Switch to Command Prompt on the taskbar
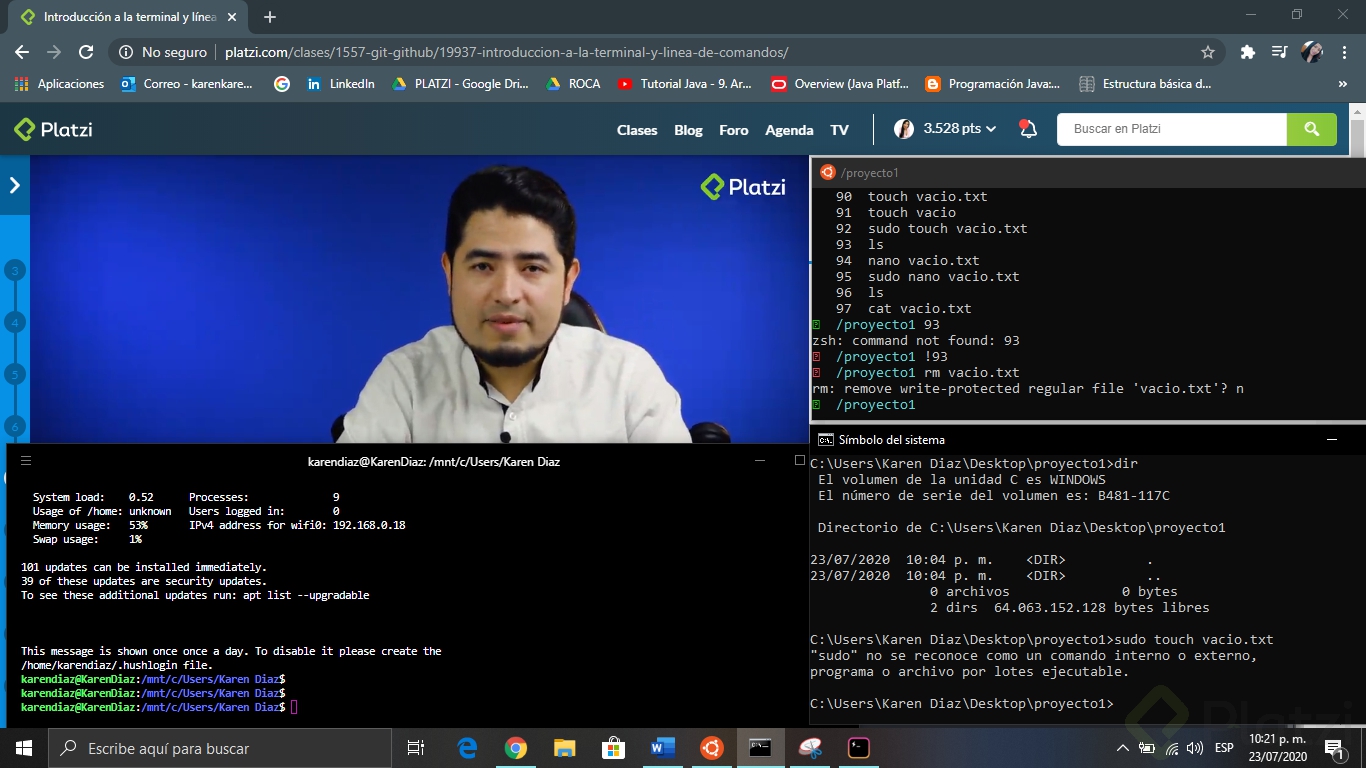 pos(760,748)
